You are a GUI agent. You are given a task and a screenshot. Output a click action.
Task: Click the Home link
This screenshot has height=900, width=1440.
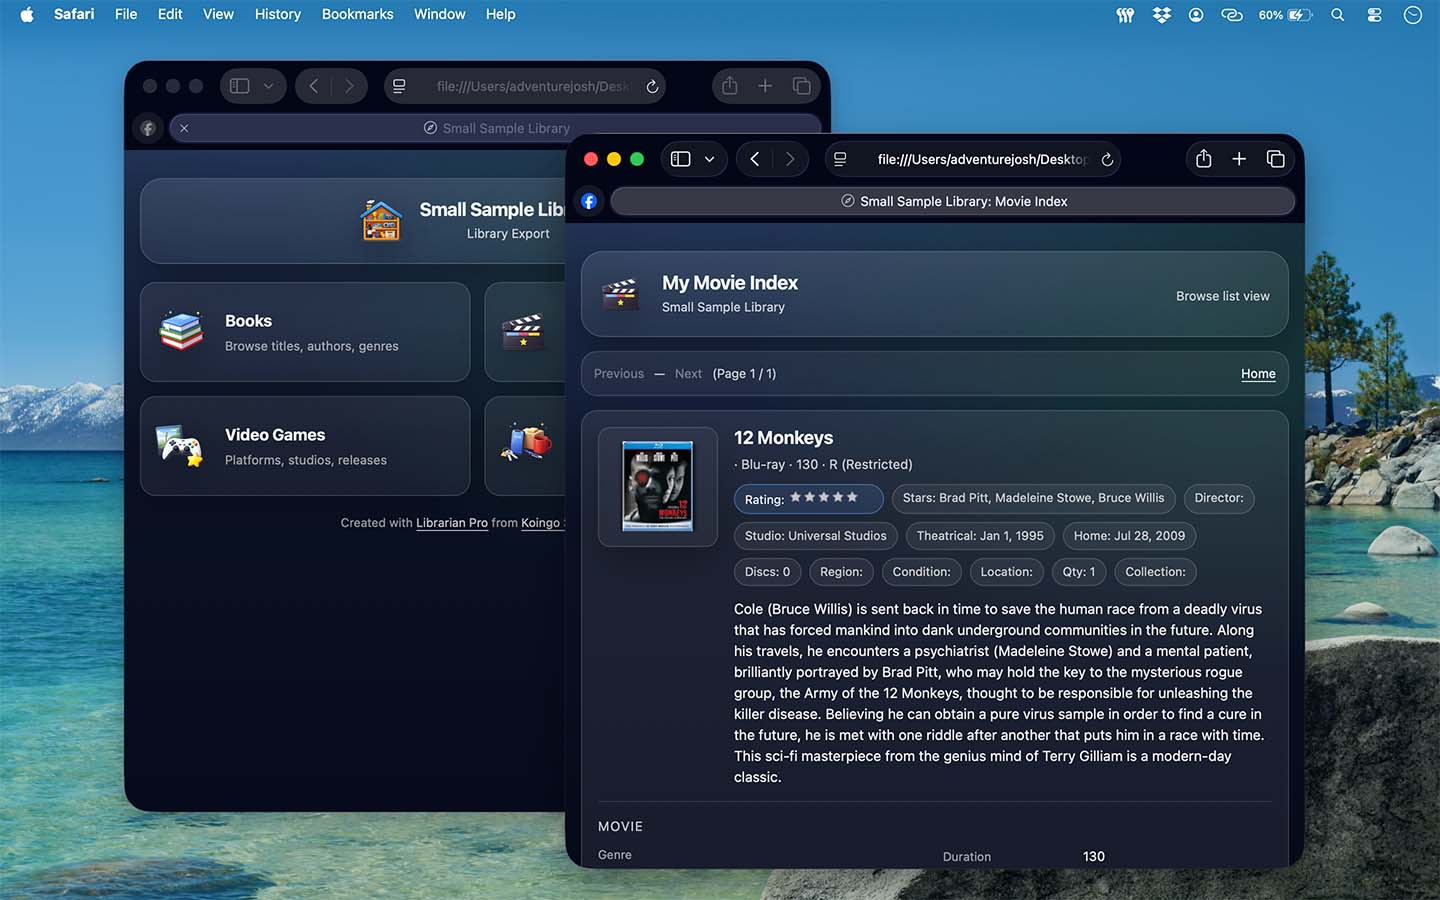pyautogui.click(x=1257, y=374)
